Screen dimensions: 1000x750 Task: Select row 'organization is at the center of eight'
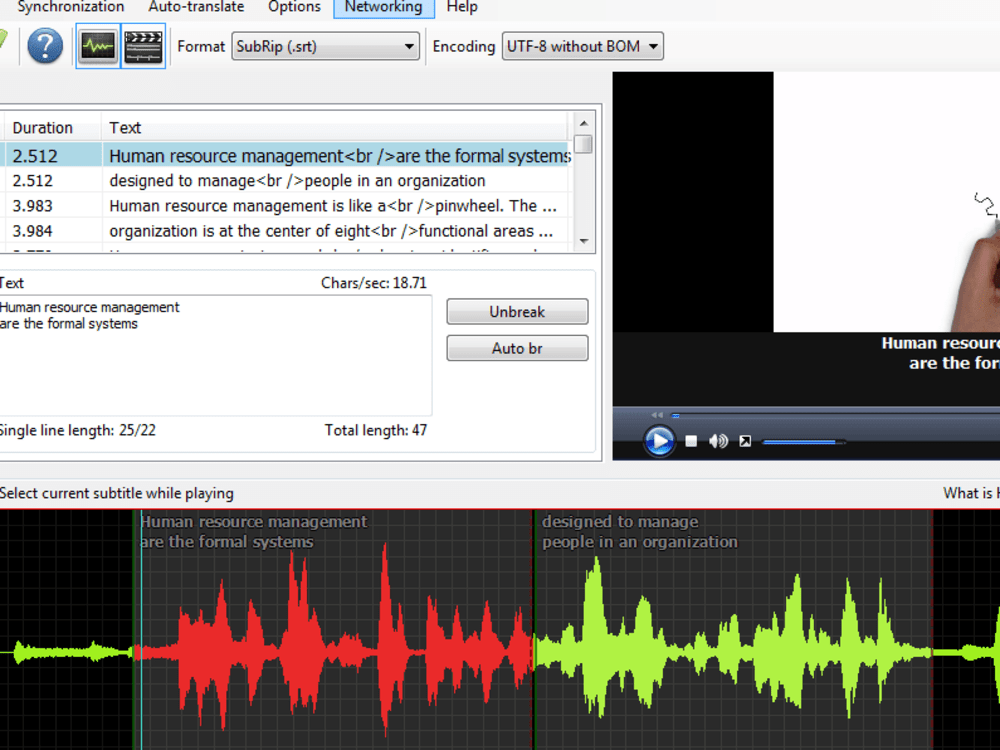[284, 231]
